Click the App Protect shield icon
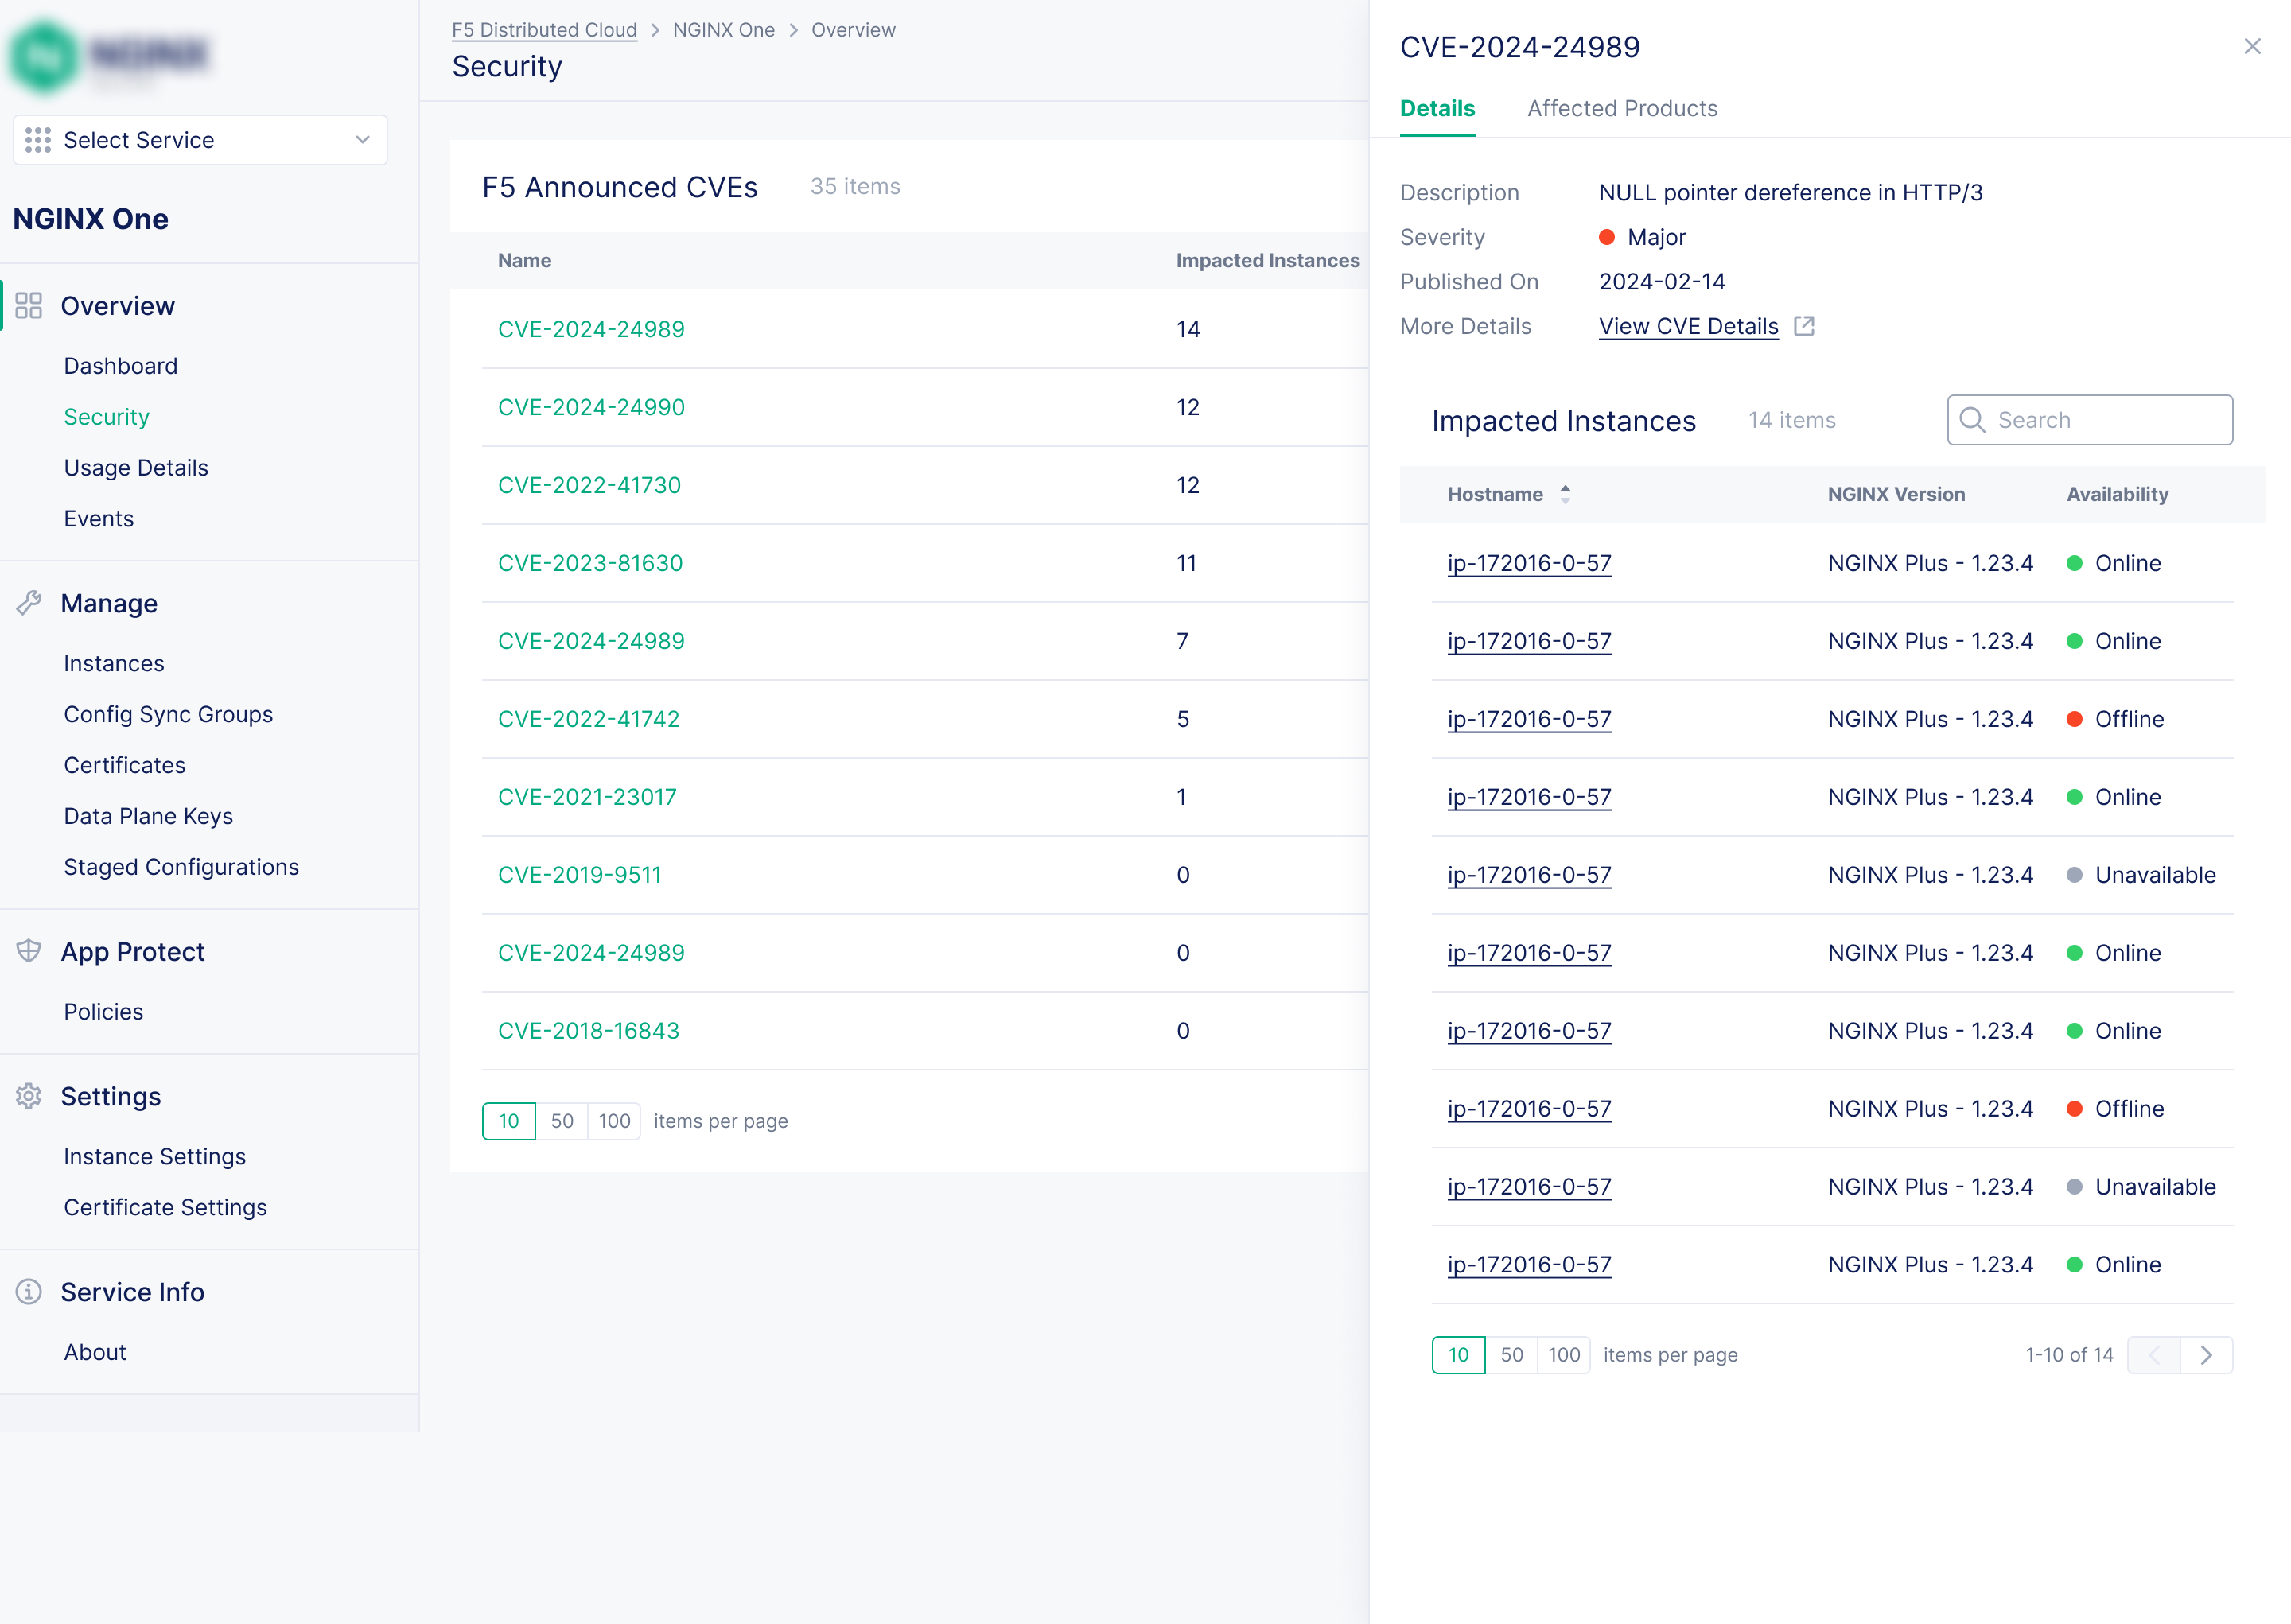This screenshot has width=2291, height=1624. tap(29, 951)
